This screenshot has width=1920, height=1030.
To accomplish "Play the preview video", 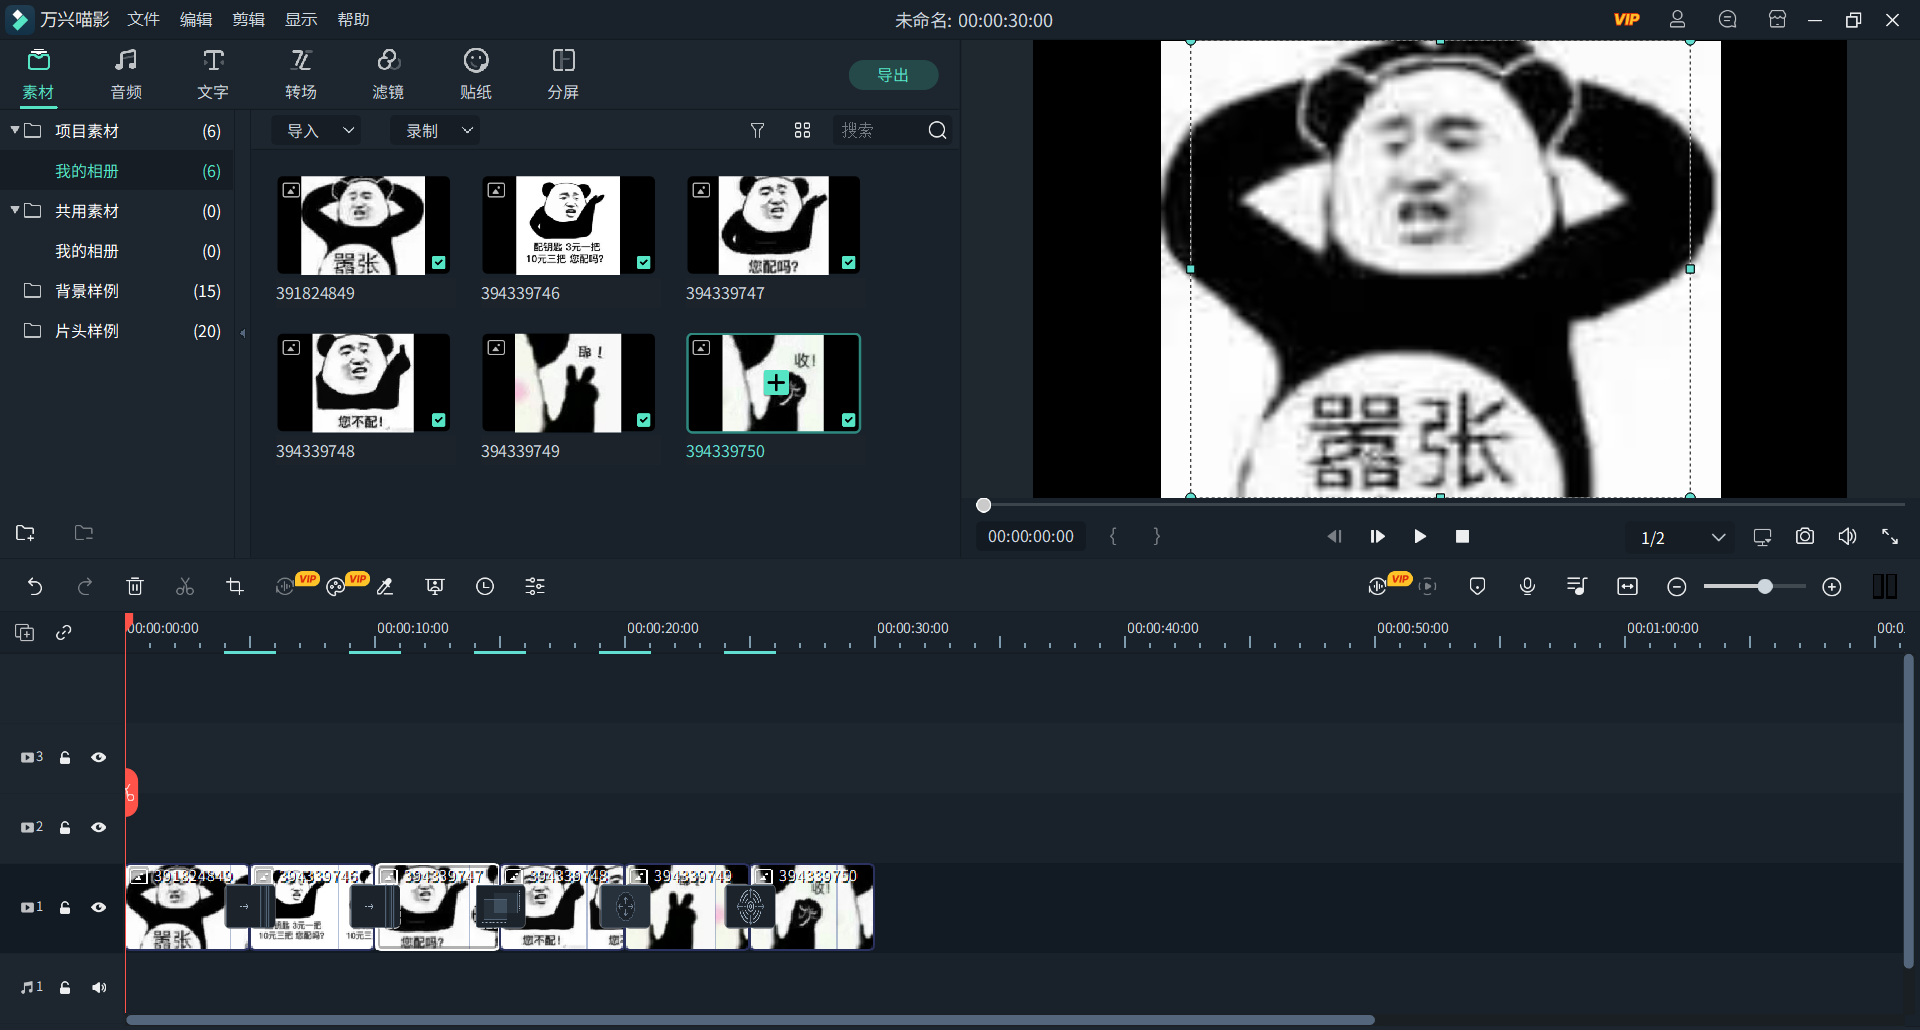I will point(1420,537).
